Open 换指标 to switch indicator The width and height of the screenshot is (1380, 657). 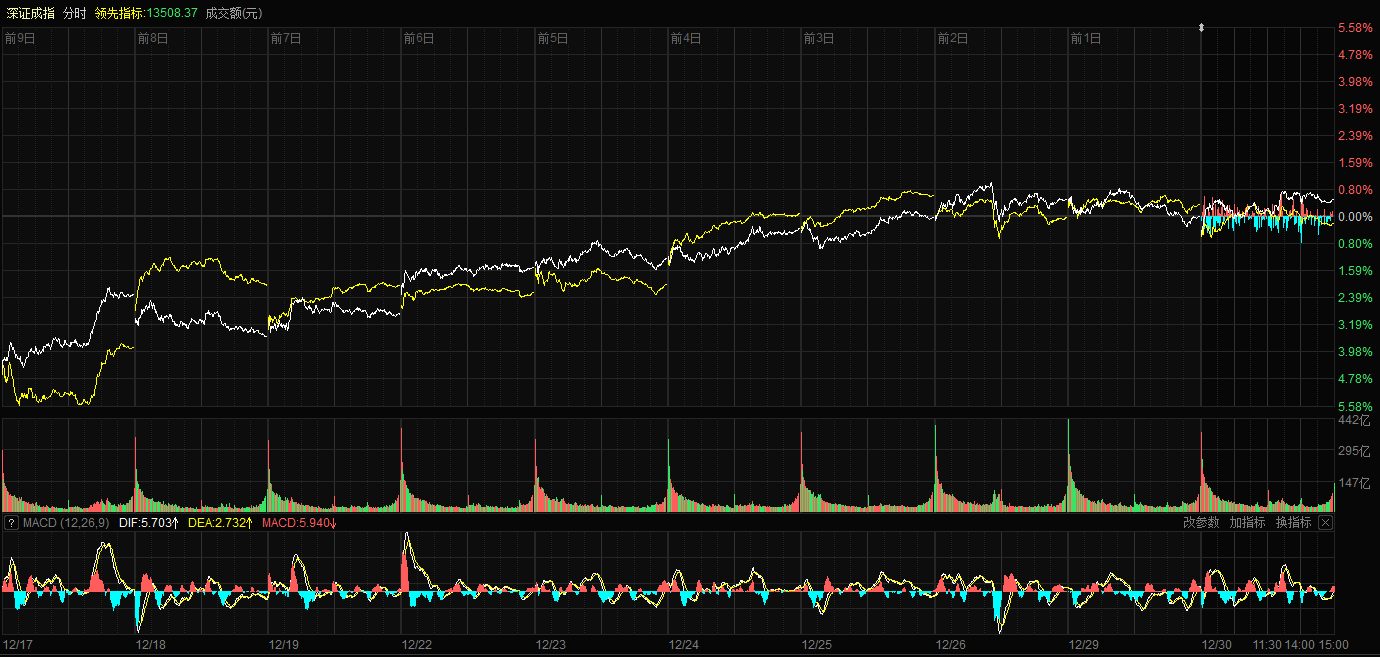1293,522
